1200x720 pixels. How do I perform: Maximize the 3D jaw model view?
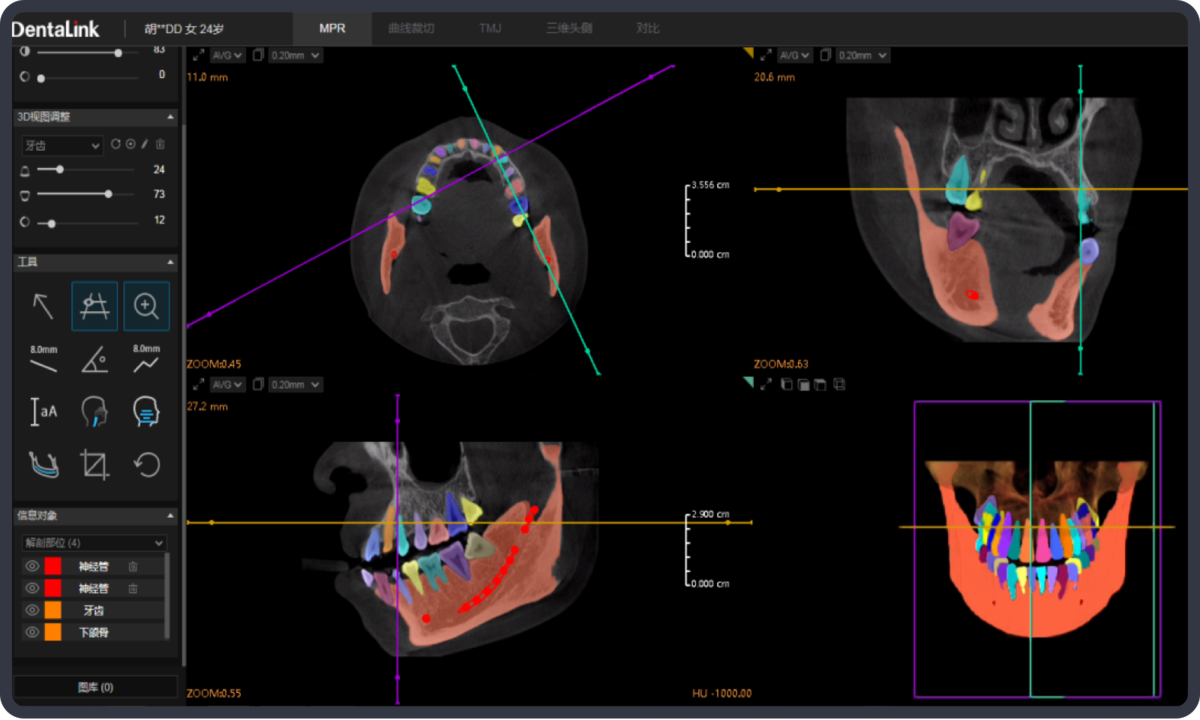coord(765,384)
